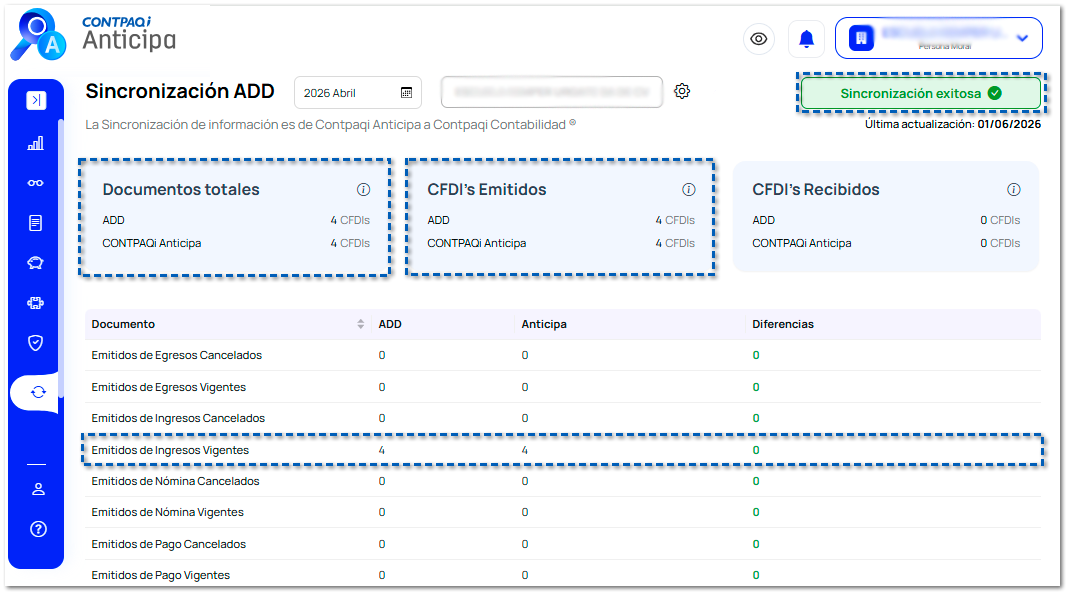Open the glasses icon in sidebar
The width and height of the screenshot is (1069, 595).
click(35, 183)
